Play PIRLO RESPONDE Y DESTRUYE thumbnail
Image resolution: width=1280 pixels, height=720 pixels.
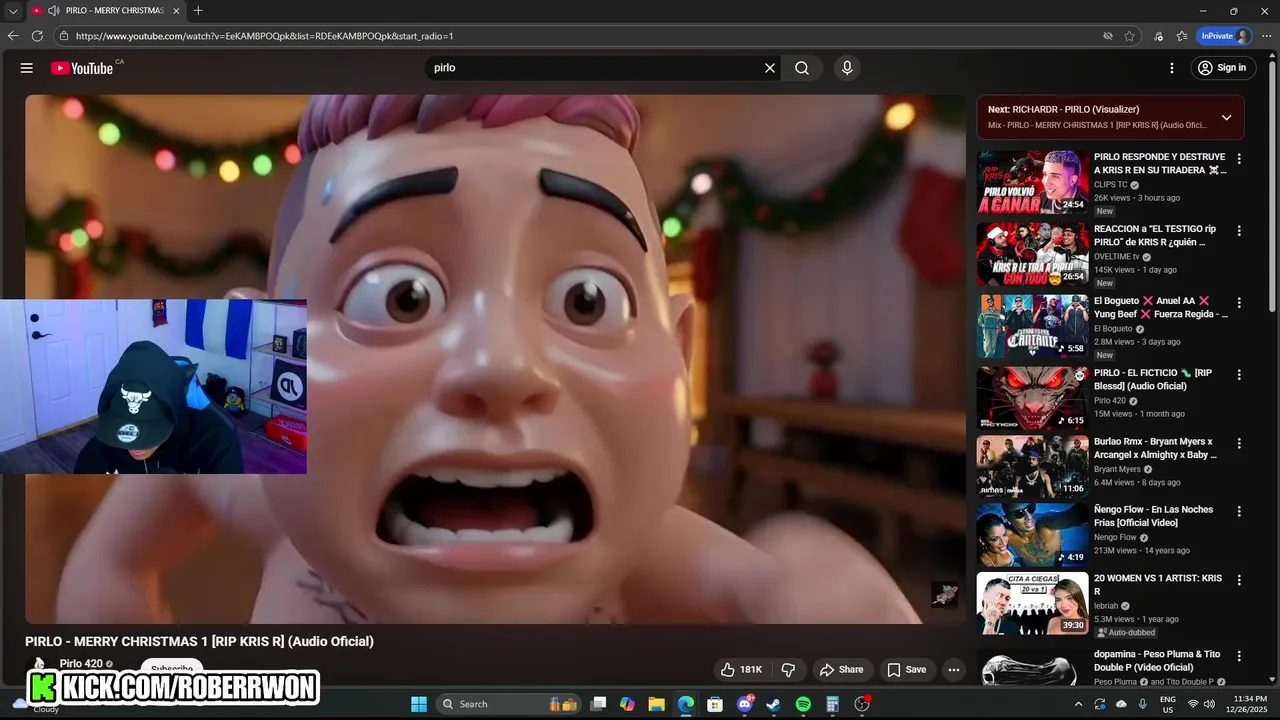(1032, 182)
